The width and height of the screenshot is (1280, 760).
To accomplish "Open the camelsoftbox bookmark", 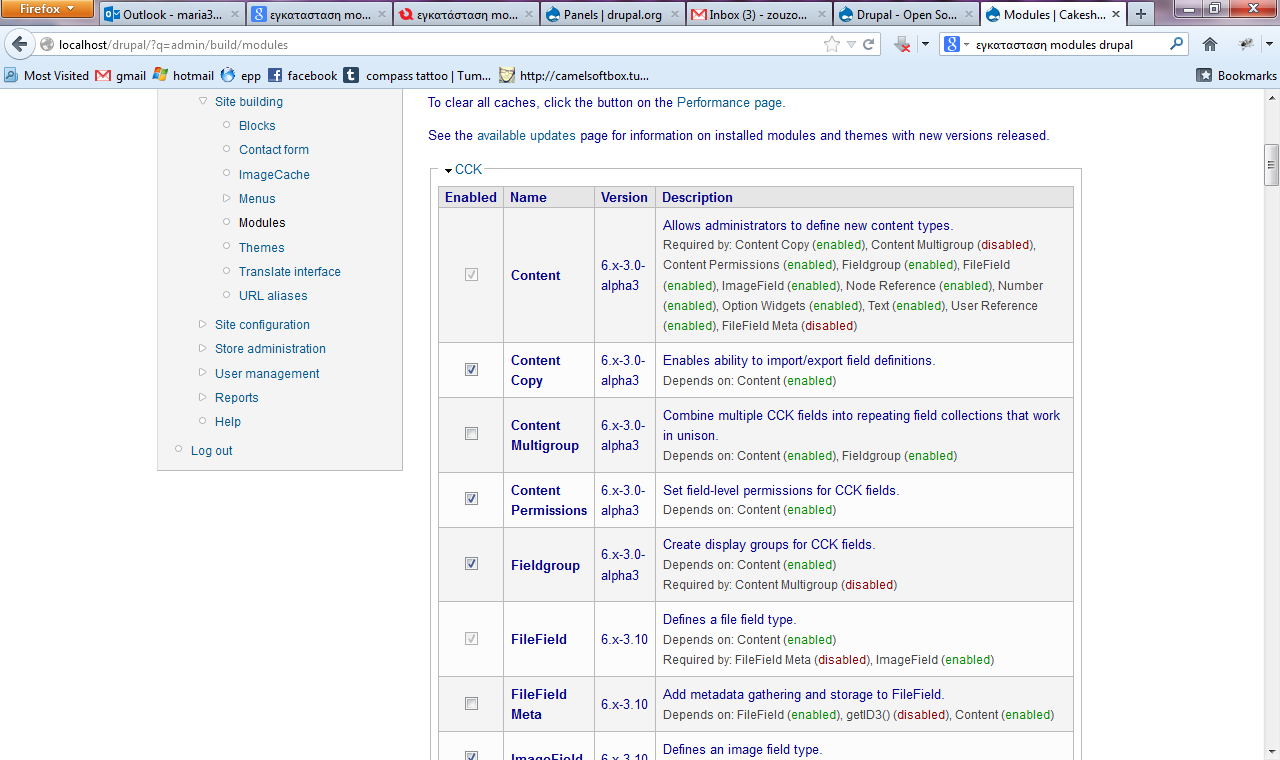I will click(x=574, y=75).
